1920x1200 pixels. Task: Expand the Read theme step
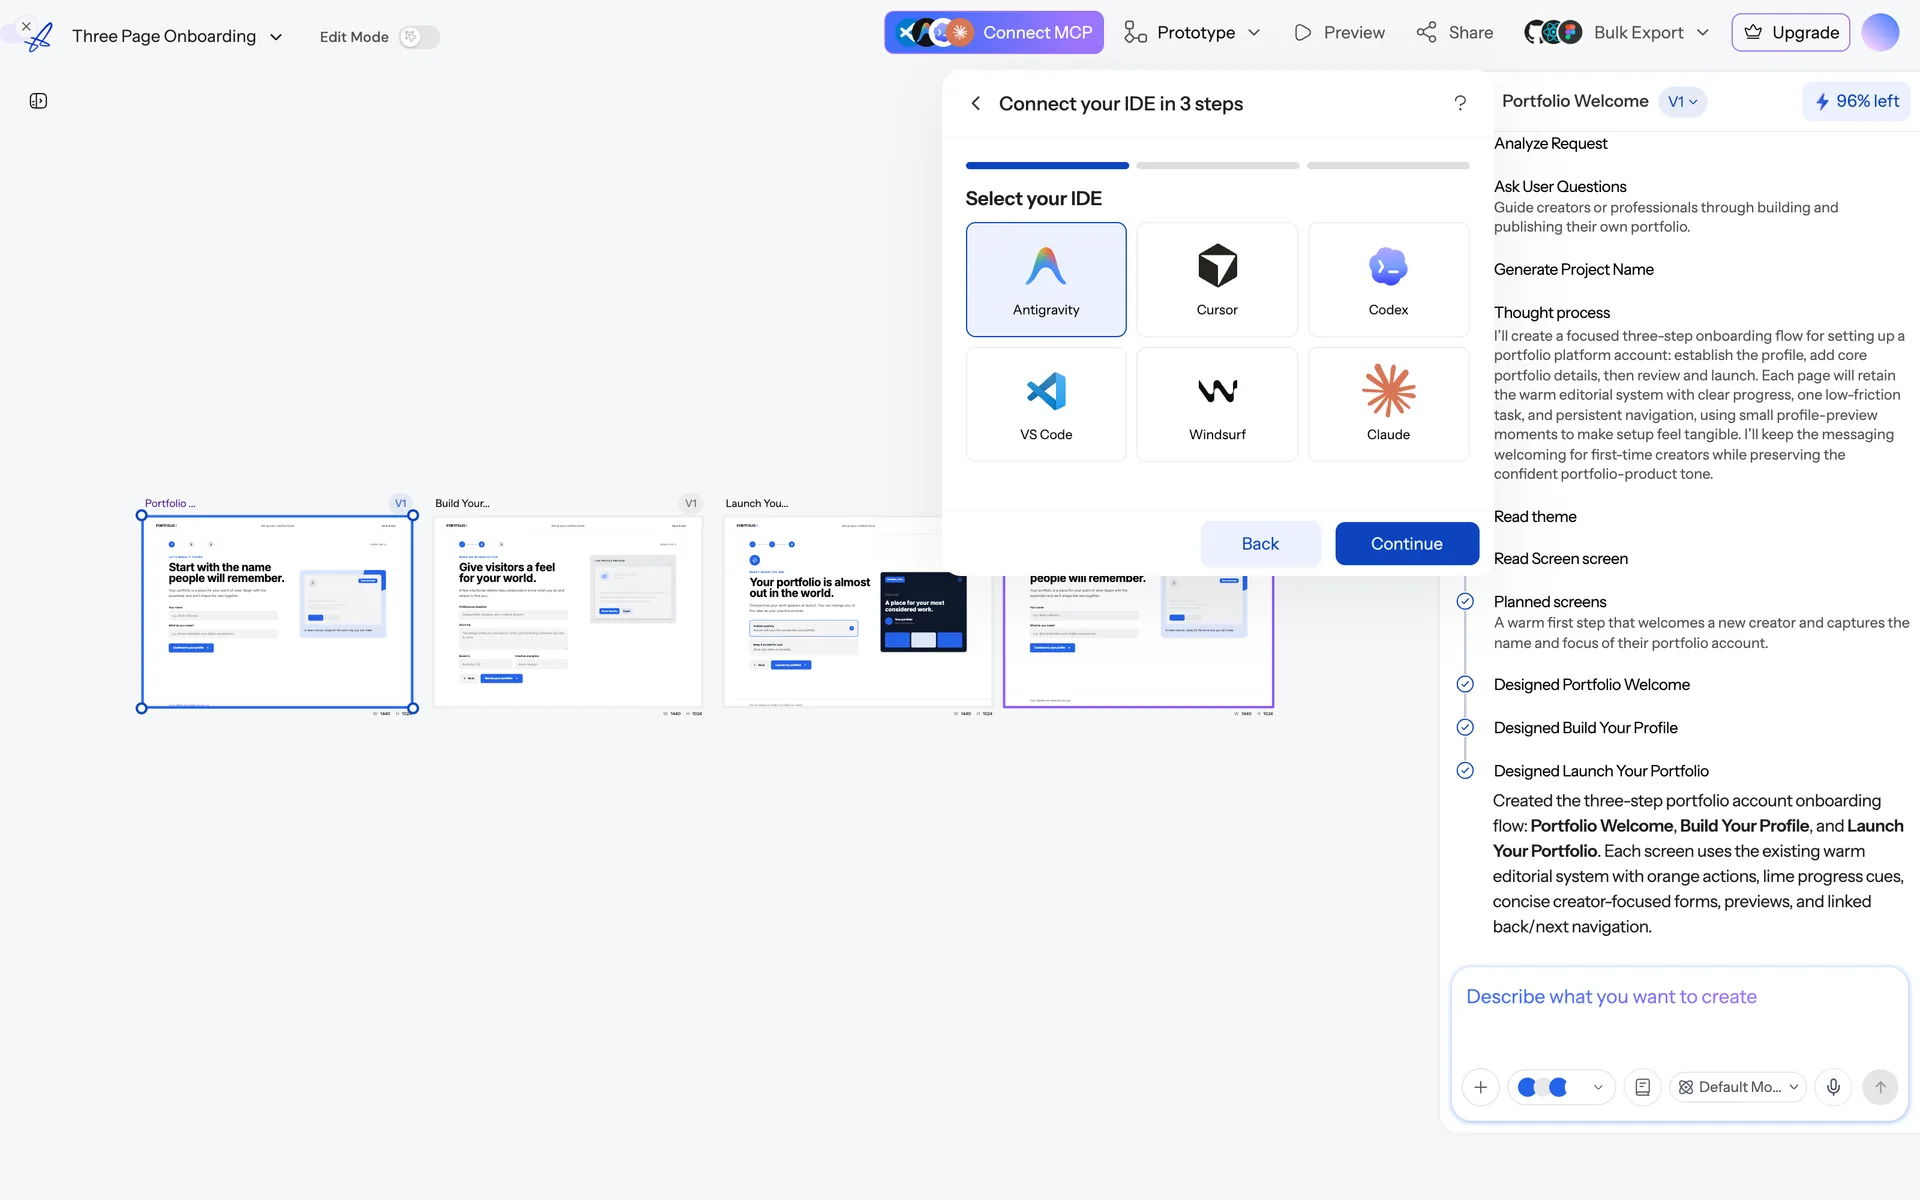[x=1535, y=516]
